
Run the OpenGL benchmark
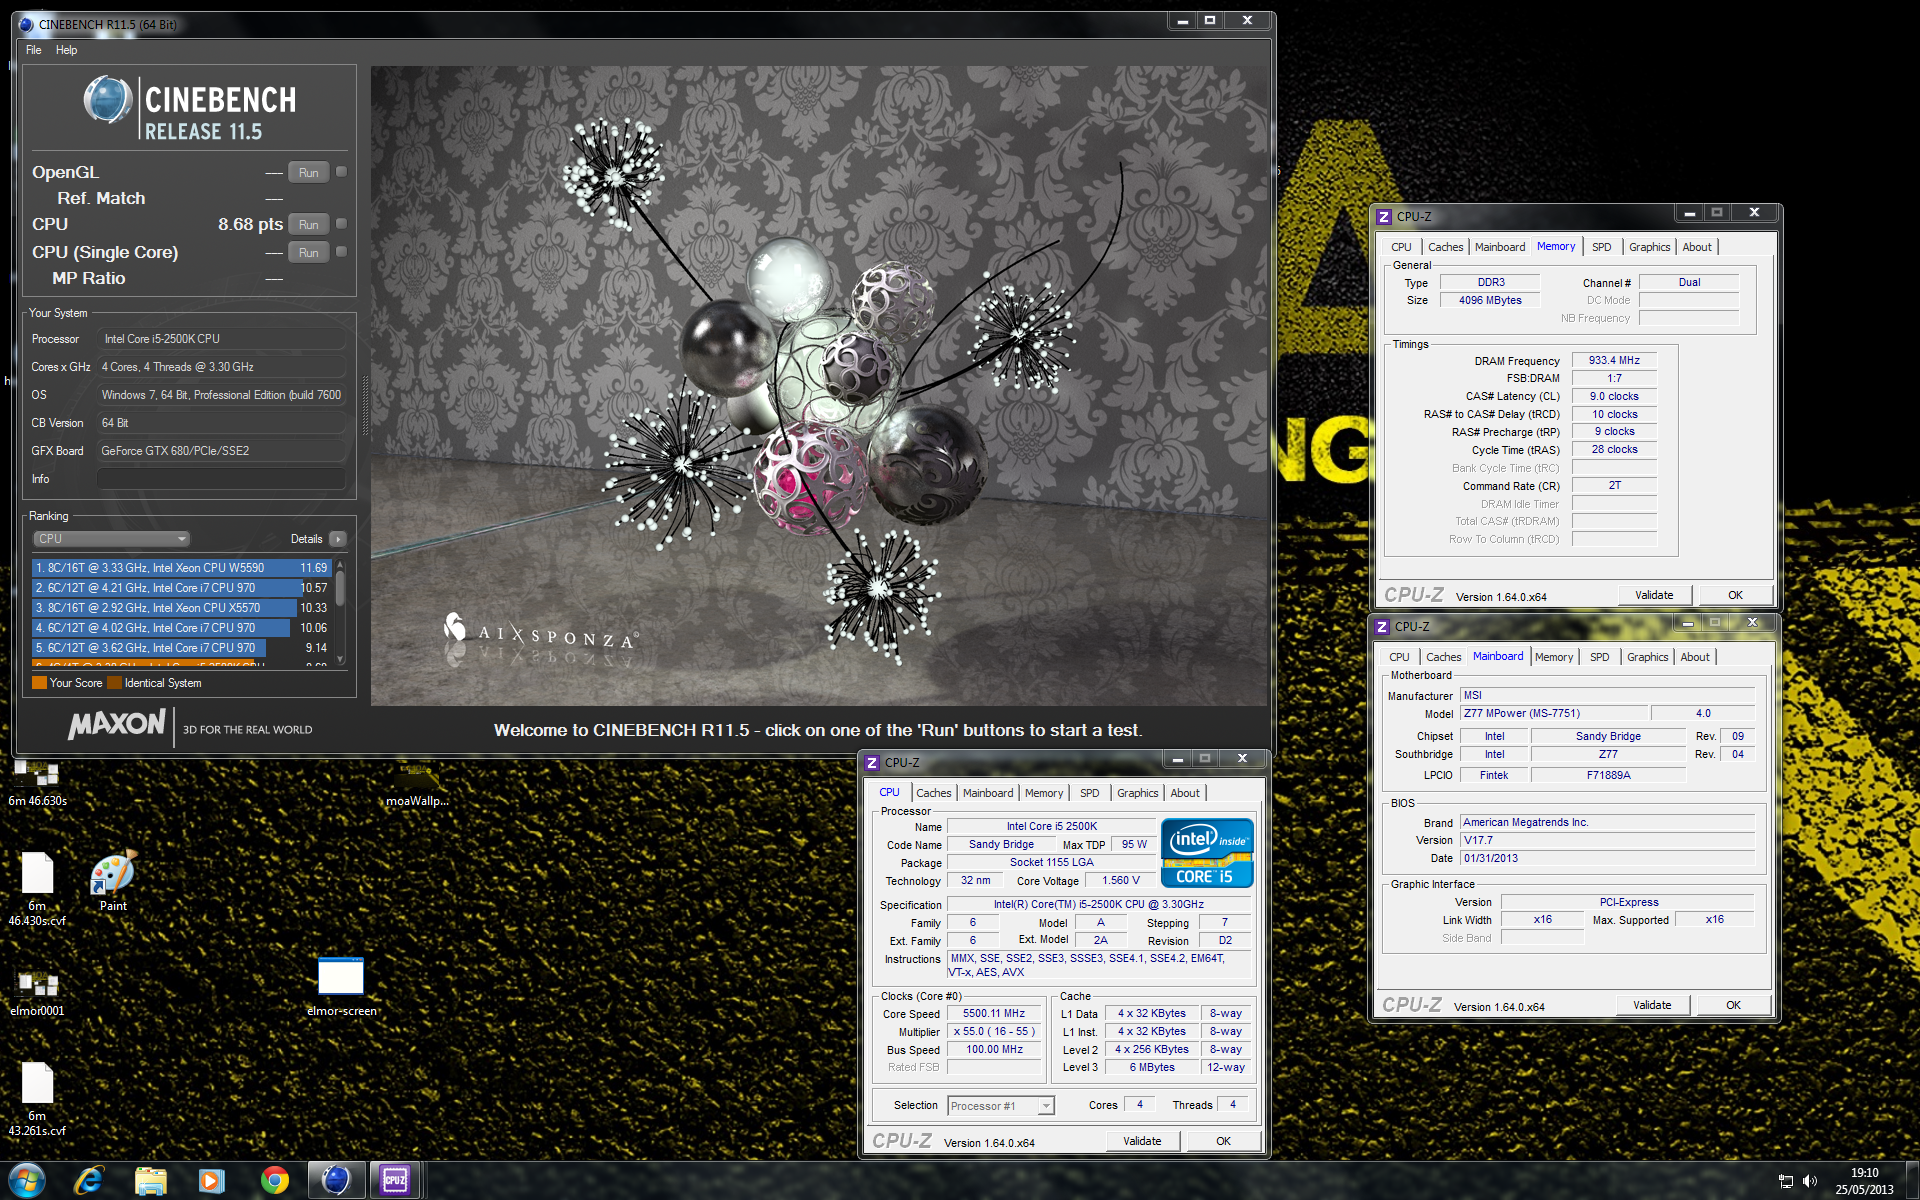click(309, 173)
